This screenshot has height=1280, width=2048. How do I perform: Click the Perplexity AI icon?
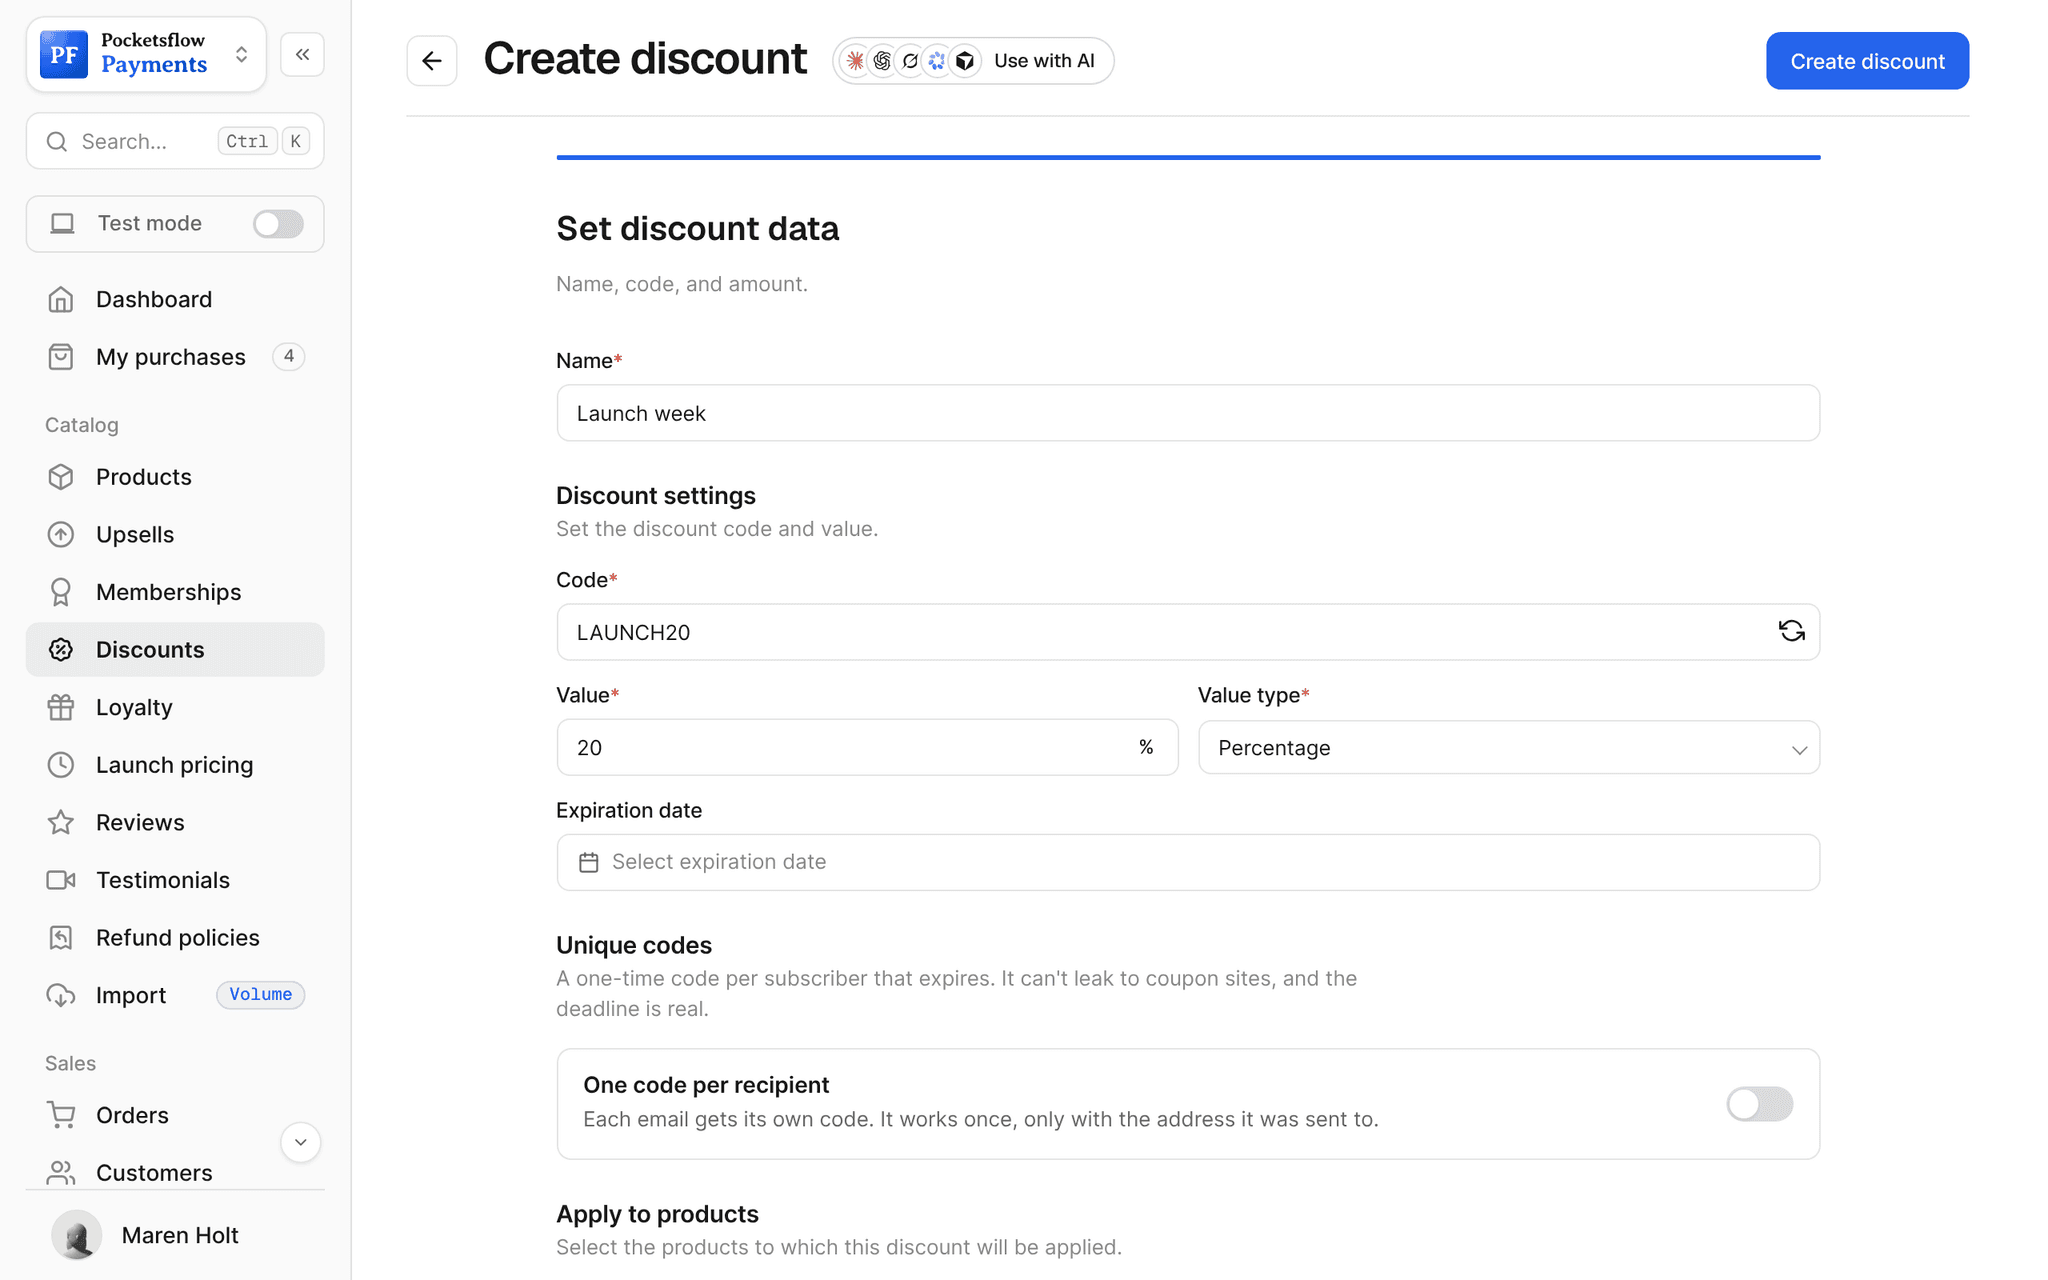910,61
